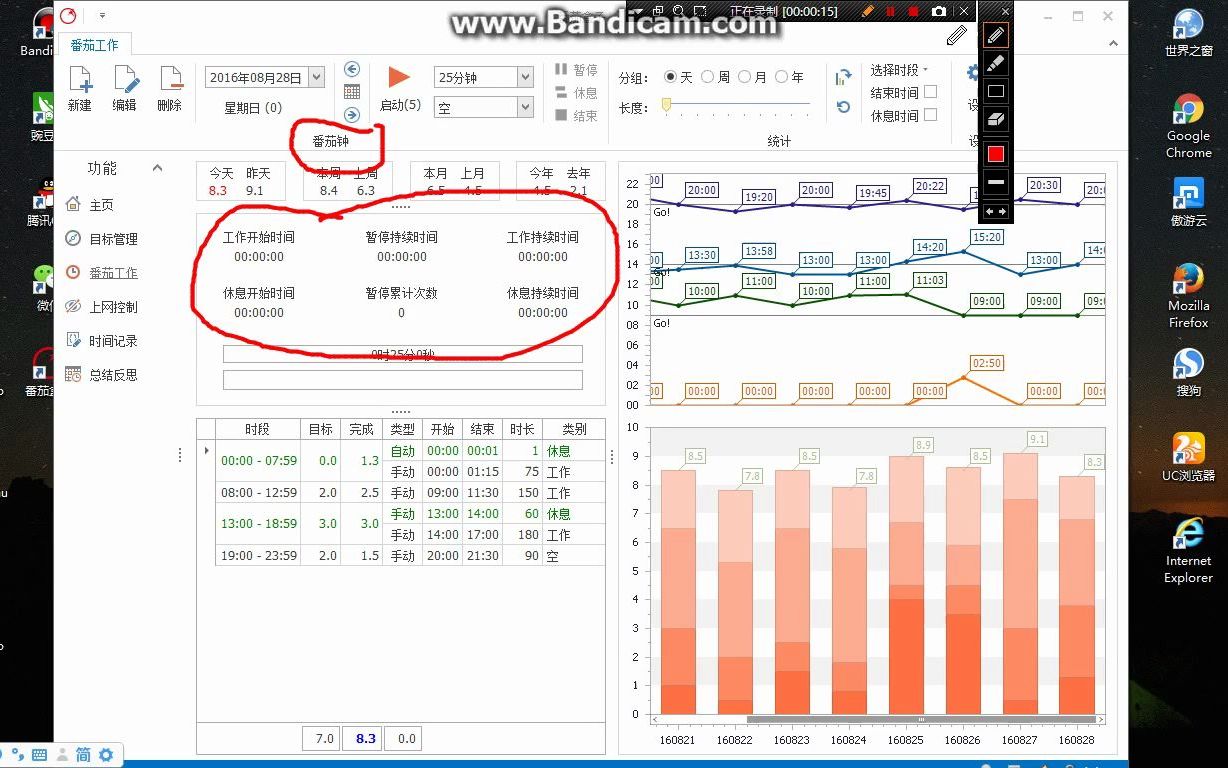Select Bandicam pencil drawing tool

(x=995, y=36)
